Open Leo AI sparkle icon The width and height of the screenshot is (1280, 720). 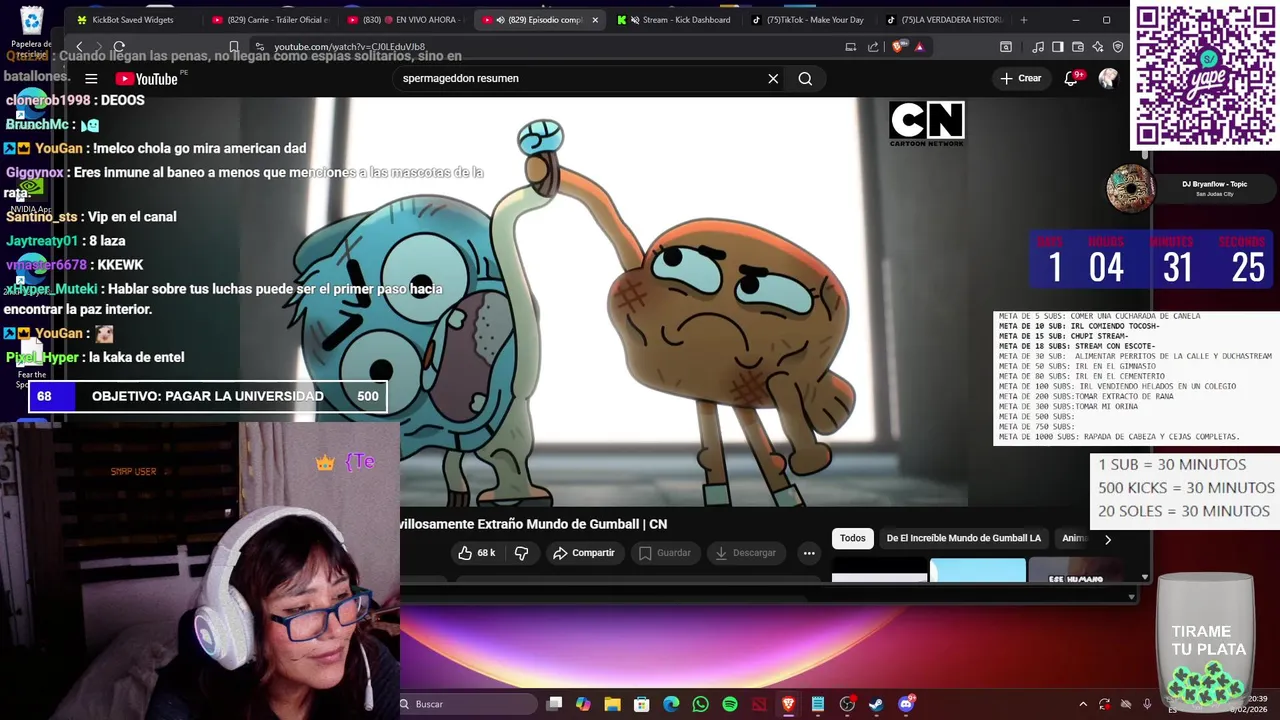(x=1098, y=47)
